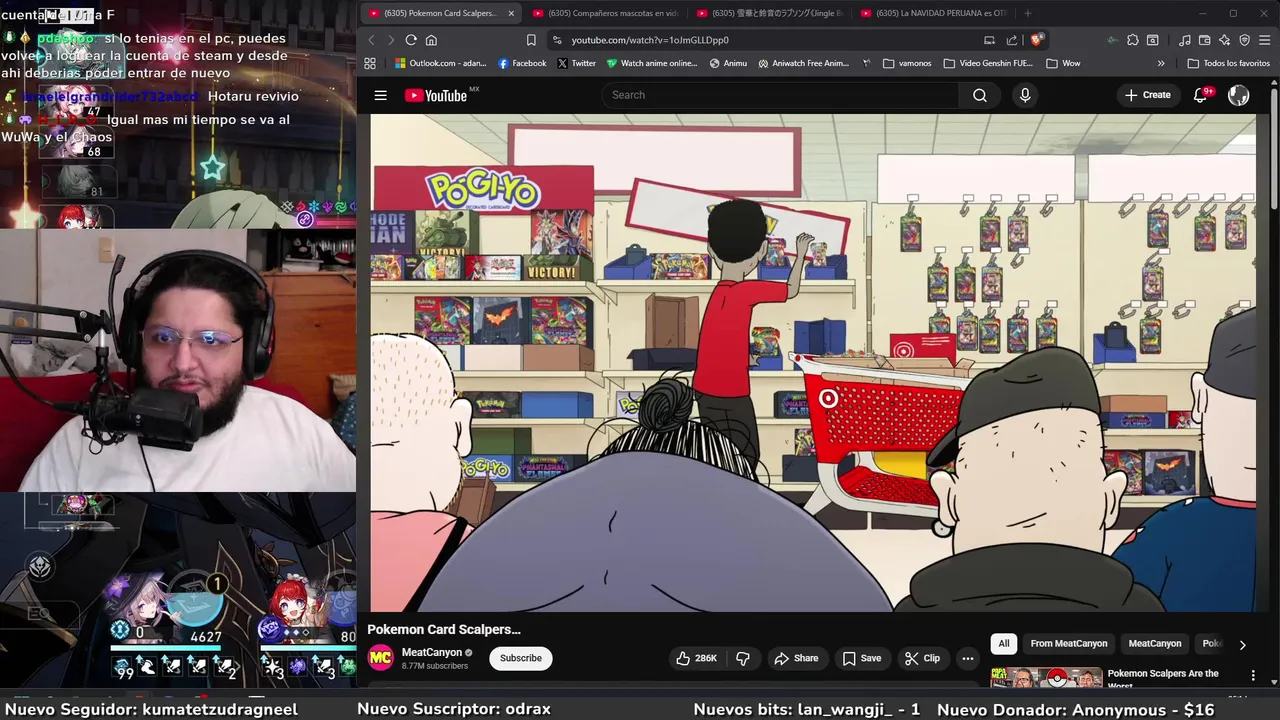Close the Pokemon Card Scalpers tab

pos(511,13)
